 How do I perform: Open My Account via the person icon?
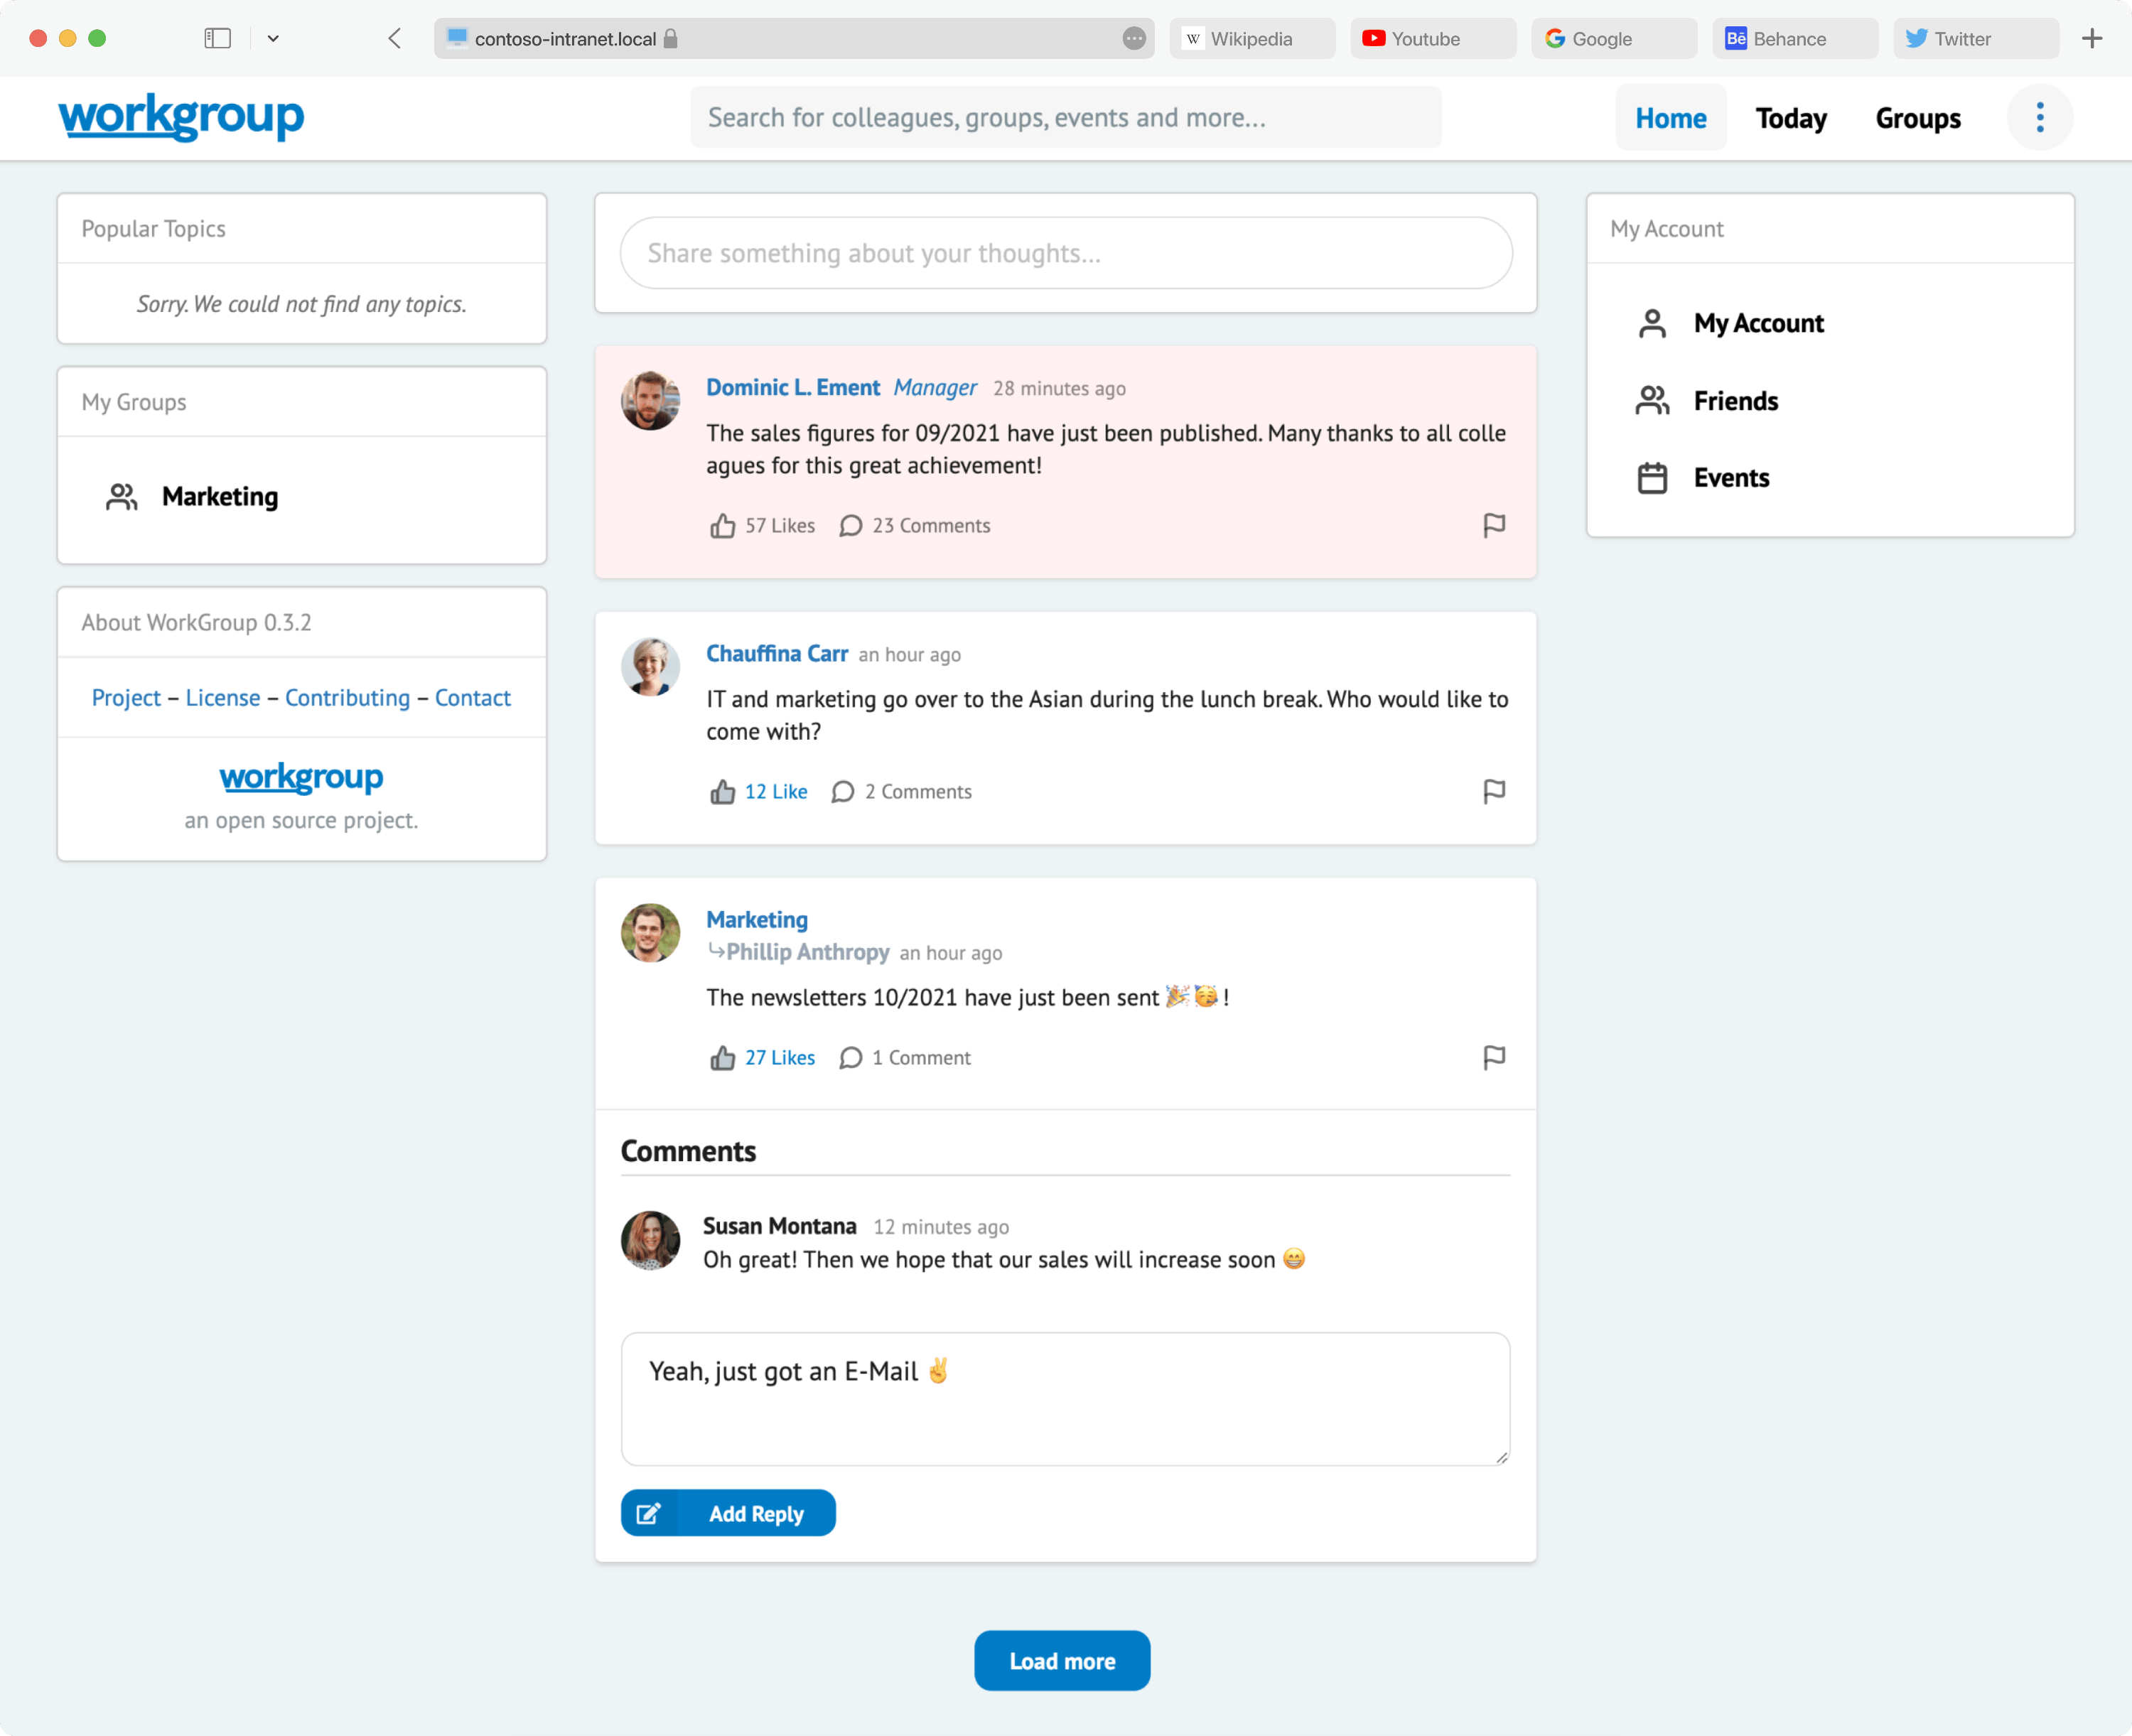[1652, 323]
